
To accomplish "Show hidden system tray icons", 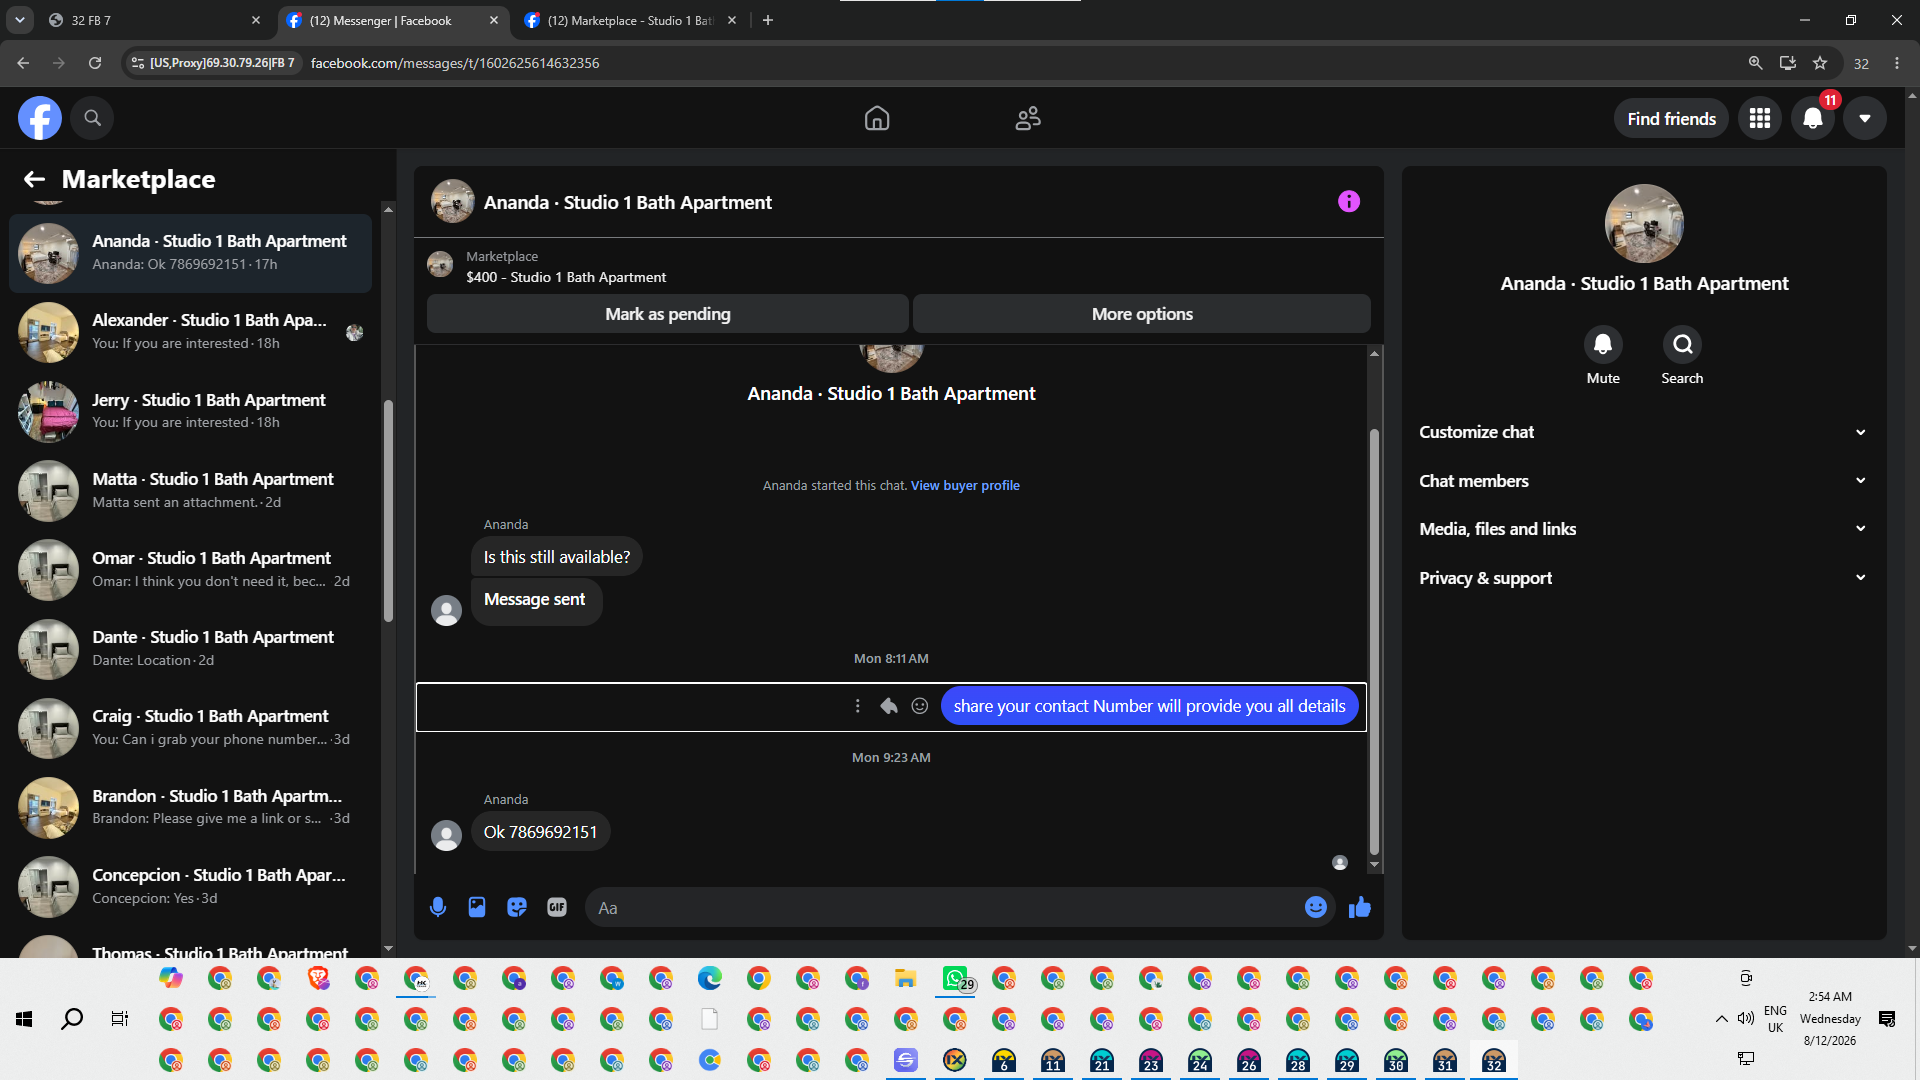I will coord(1721,1019).
